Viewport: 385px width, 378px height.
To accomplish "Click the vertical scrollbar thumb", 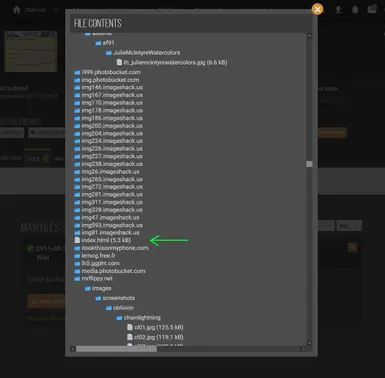I will [x=309, y=164].
